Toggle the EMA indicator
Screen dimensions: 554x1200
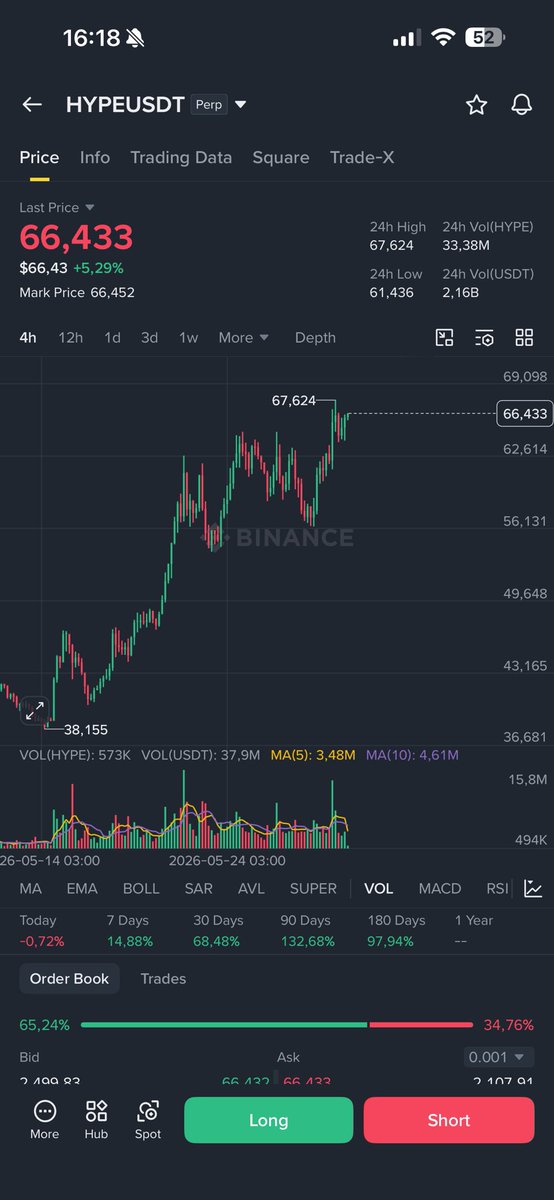(82, 888)
